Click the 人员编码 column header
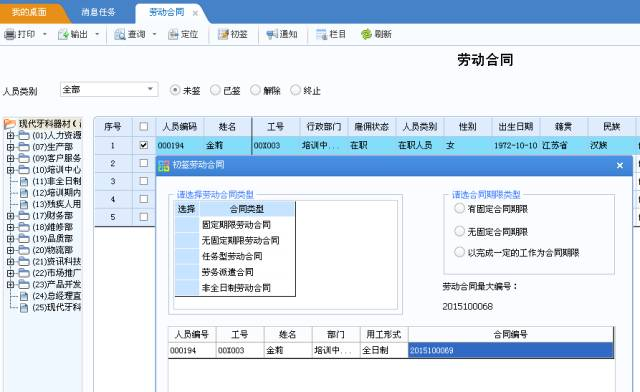 pos(180,127)
